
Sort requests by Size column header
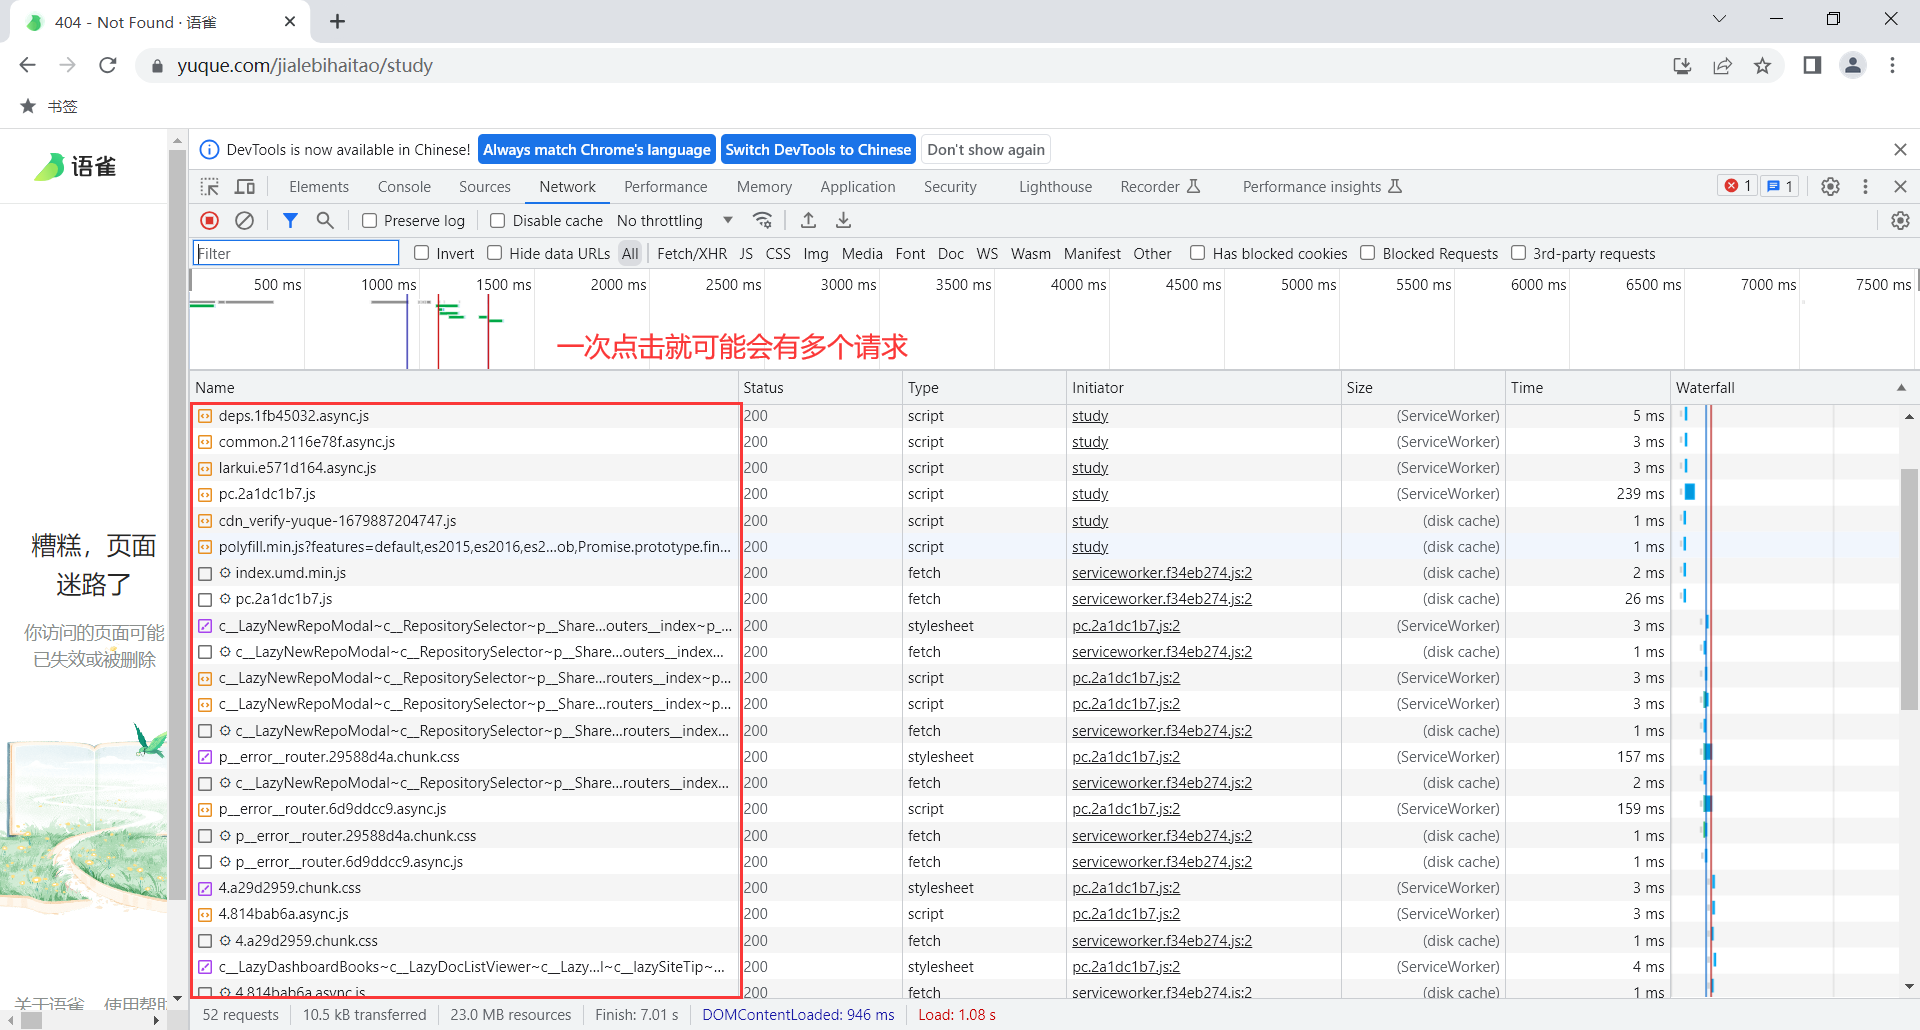(x=1422, y=388)
